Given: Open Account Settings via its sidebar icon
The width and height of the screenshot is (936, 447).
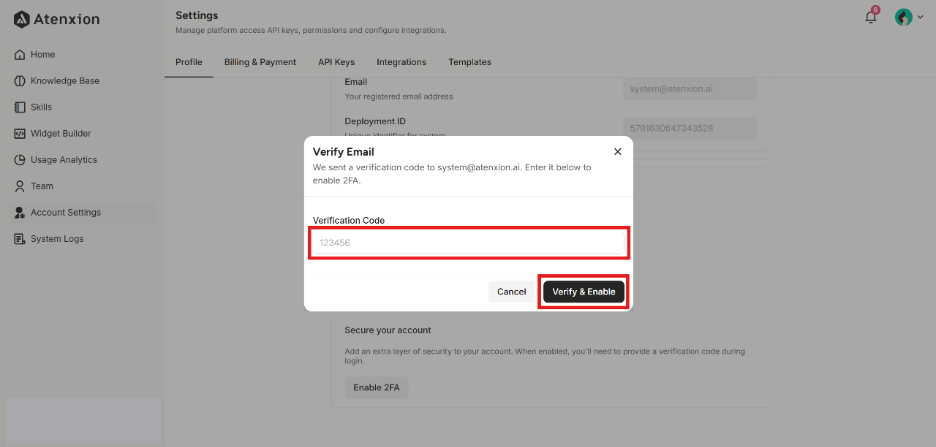Looking at the screenshot, I should pos(19,212).
